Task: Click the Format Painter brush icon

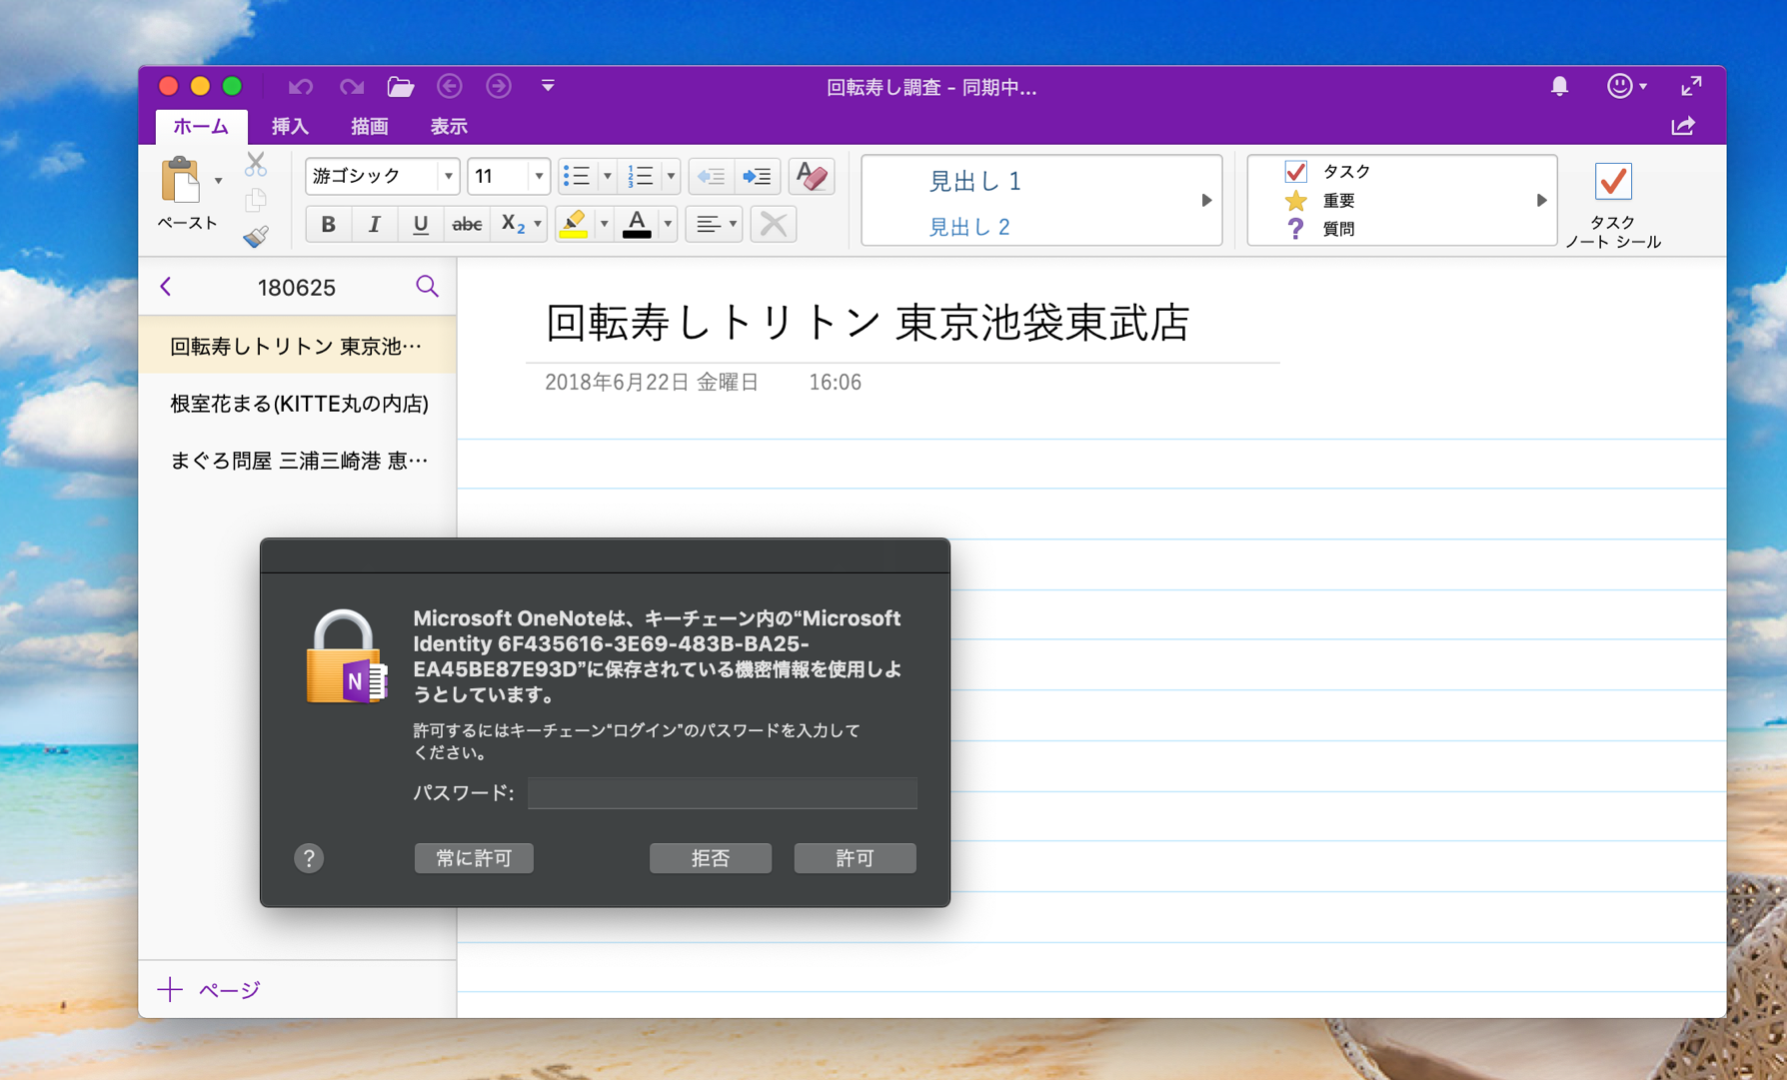Action: pyautogui.click(x=256, y=236)
